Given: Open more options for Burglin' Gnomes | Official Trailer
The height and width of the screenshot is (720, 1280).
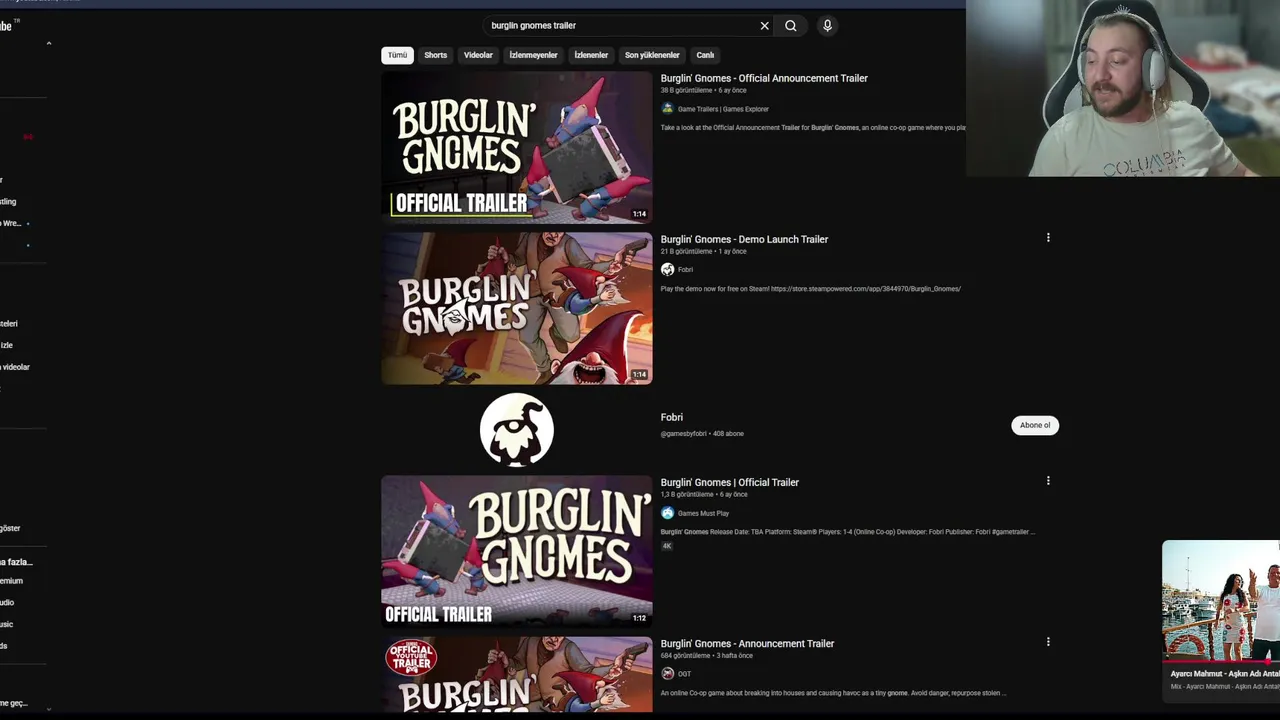Looking at the screenshot, I should 1048,481.
